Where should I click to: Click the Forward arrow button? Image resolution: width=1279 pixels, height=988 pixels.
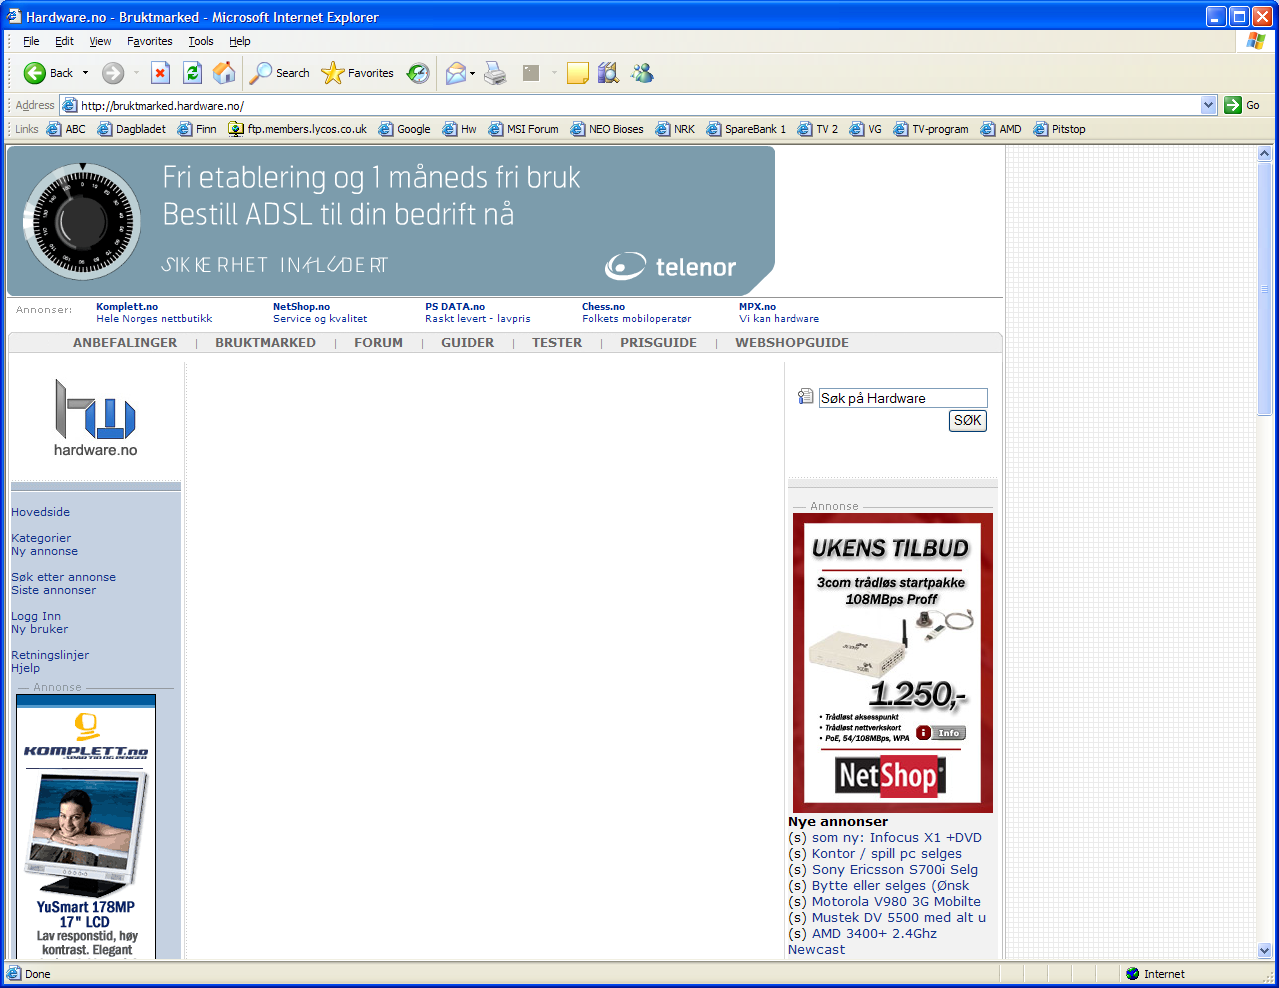pyautogui.click(x=113, y=73)
